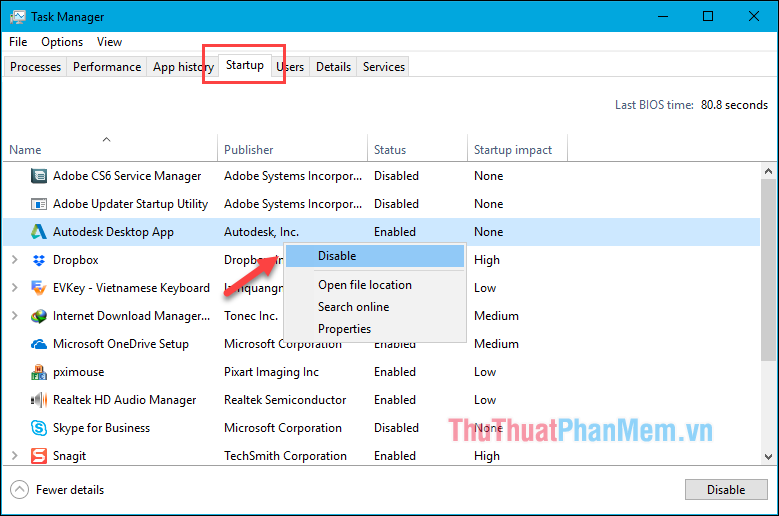
Task: Choose Disable in the context menu
Action: 375,256
